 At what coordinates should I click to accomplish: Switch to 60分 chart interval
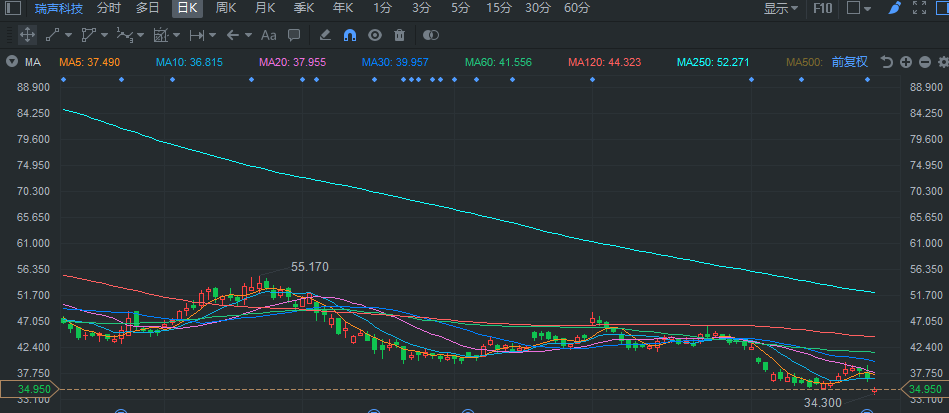577,8
